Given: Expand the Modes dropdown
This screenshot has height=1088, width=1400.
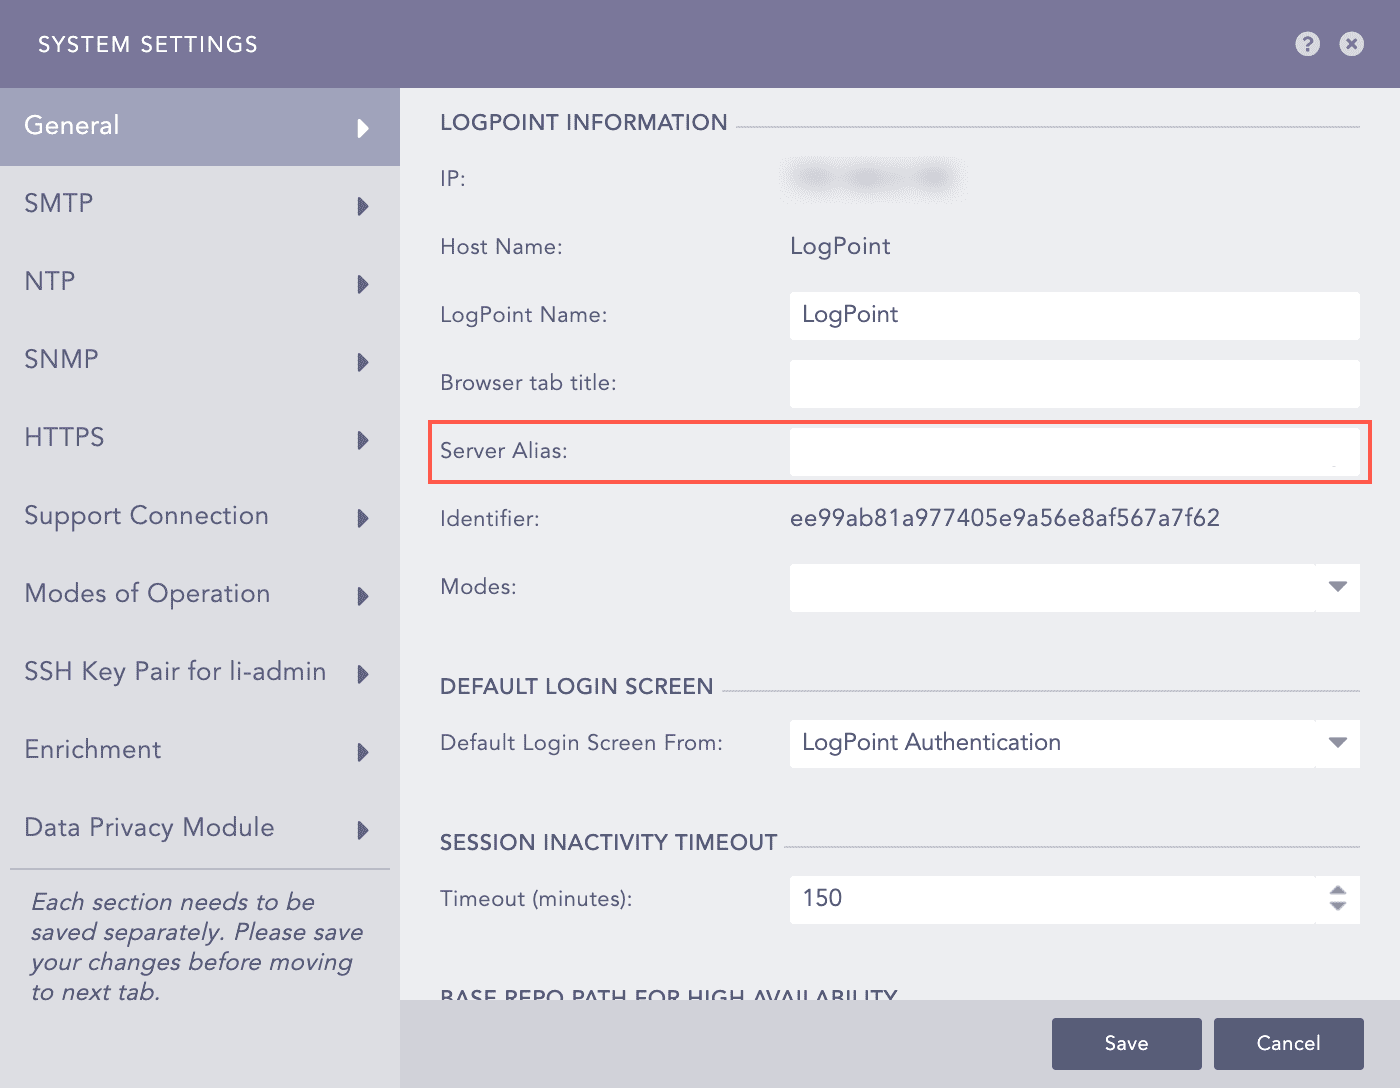Looking at the screenshot, I should [1337, 587].
